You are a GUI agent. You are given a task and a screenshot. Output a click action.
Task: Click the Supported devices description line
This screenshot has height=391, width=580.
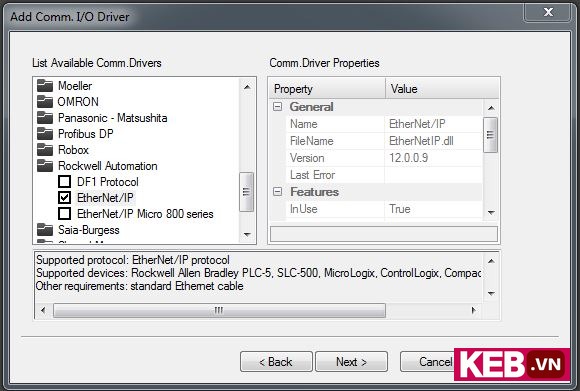pos(258,273)
